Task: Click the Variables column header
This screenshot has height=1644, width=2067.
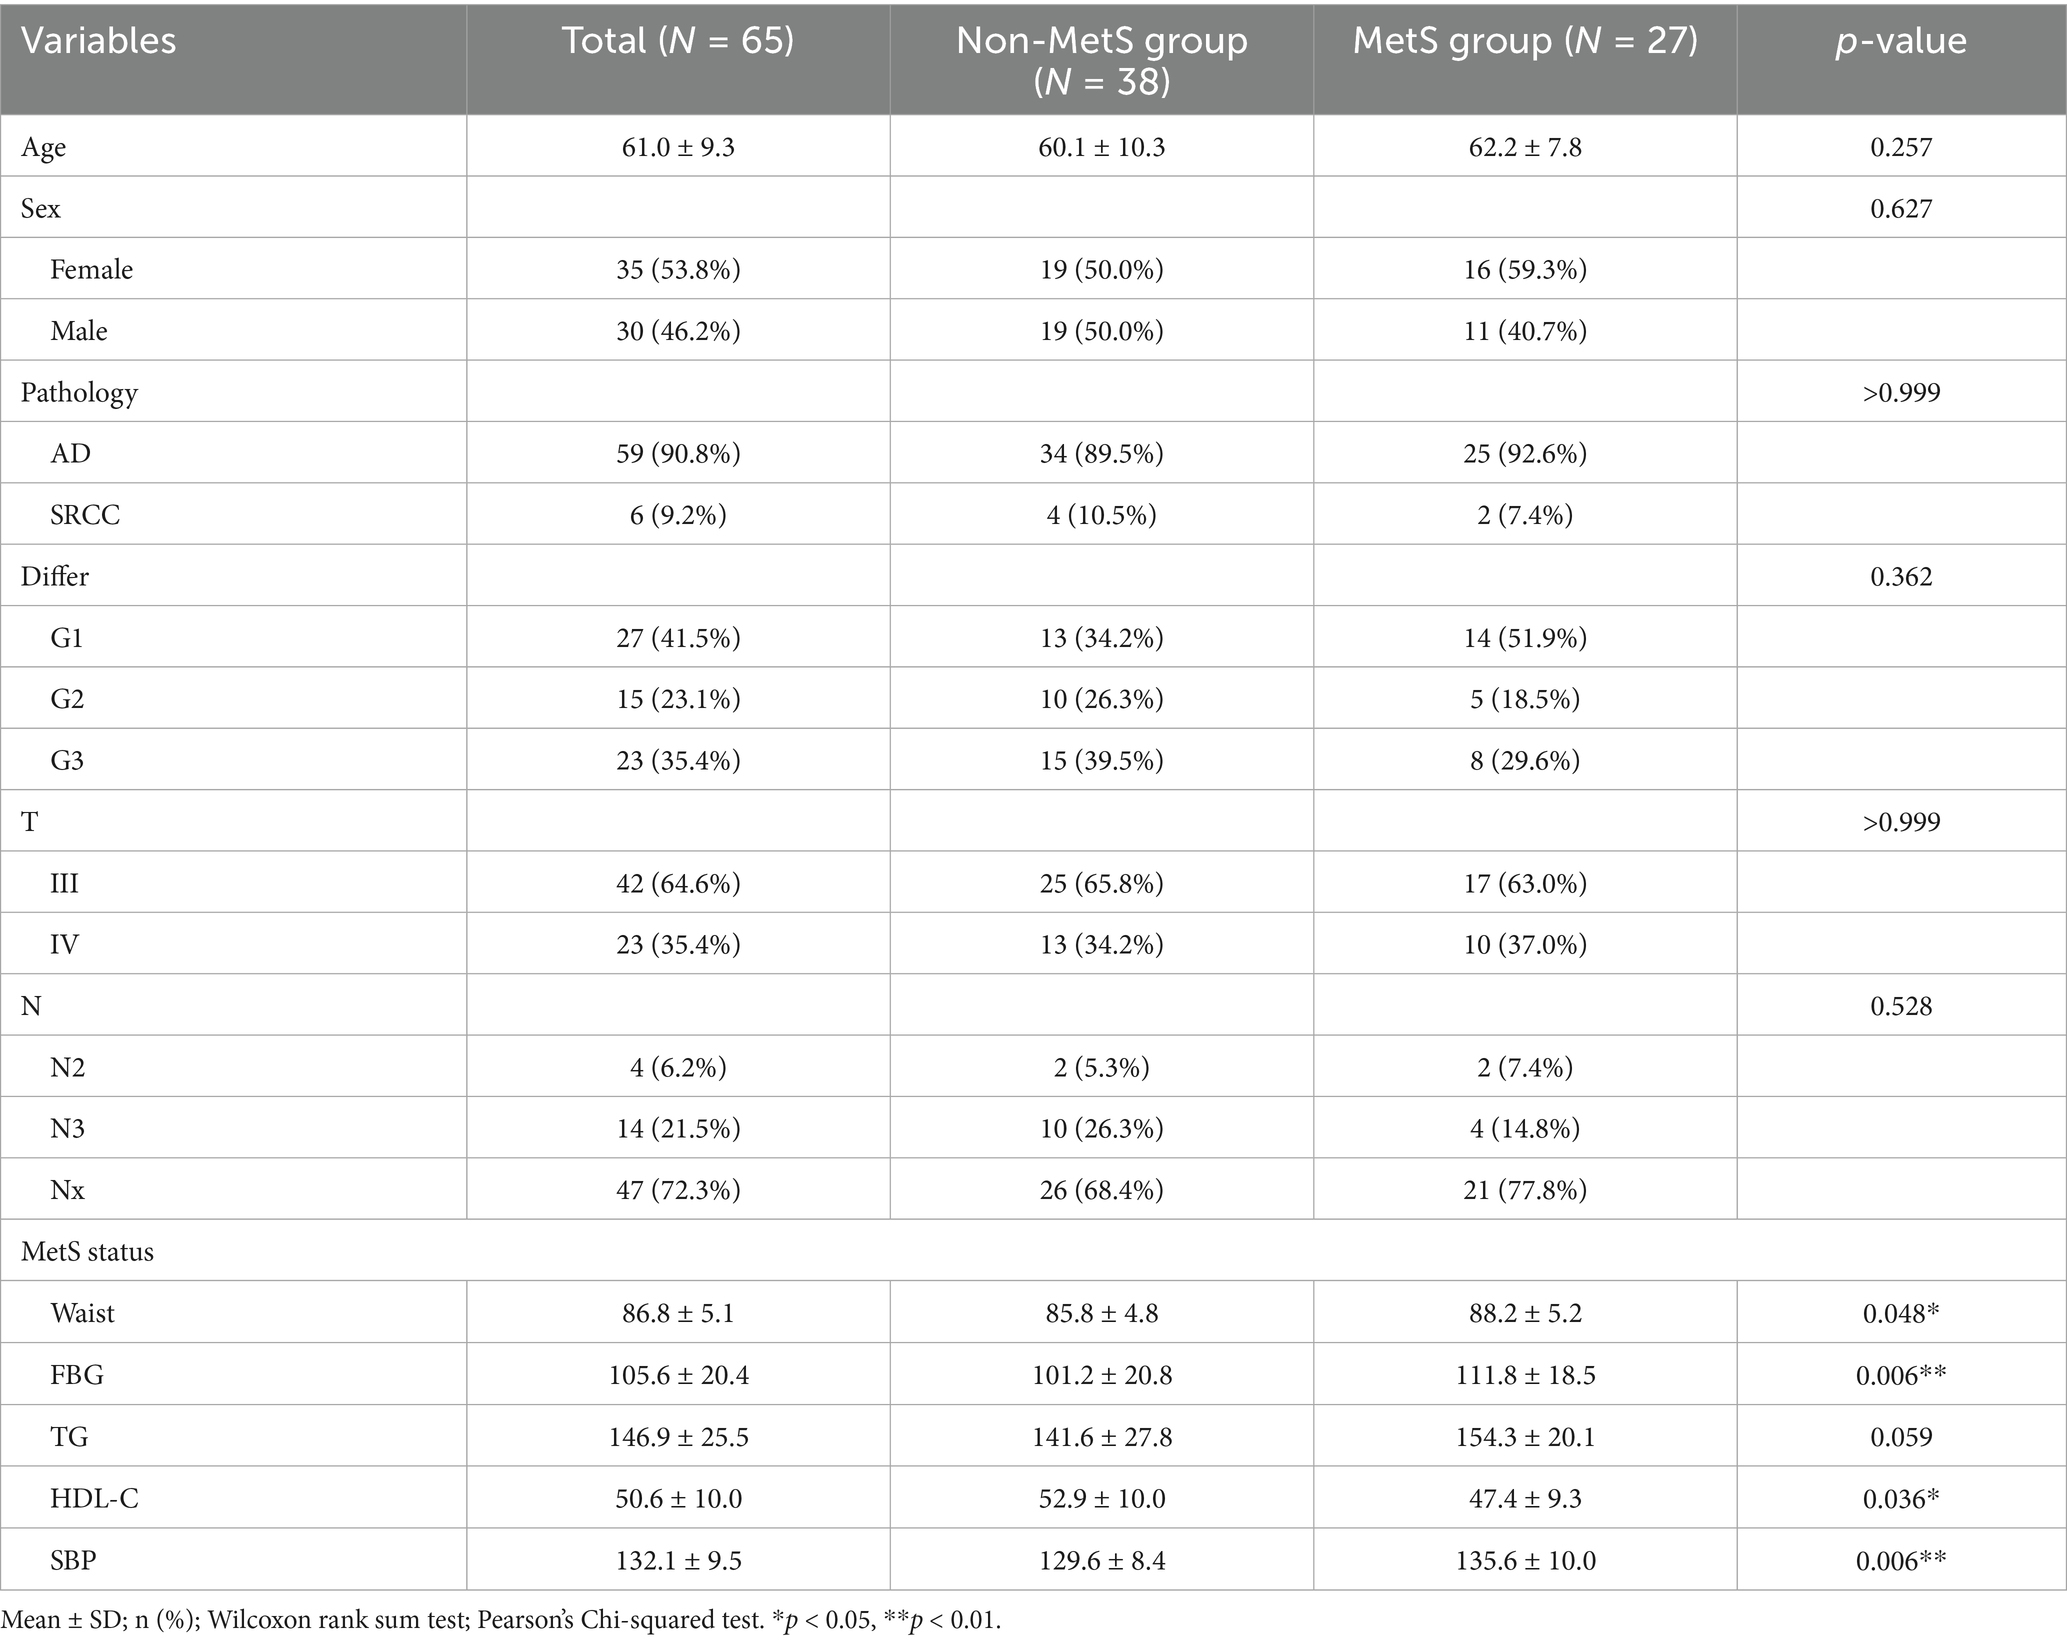Action: (99, 42)
